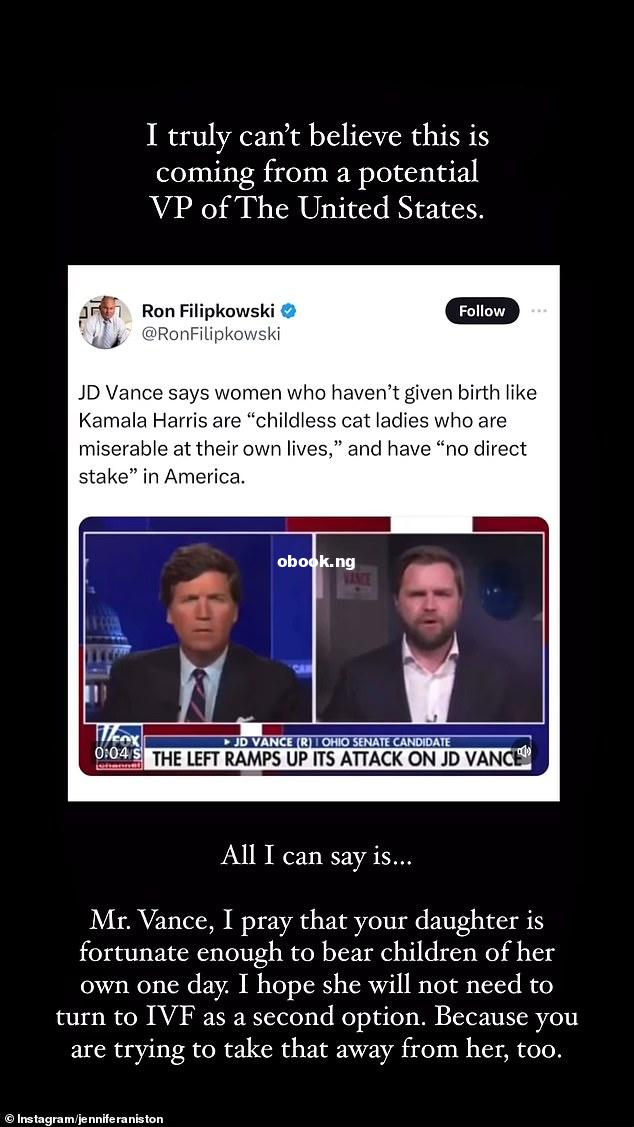The image size is (634, 1127).
Task: Click Ron Filipkowski's profile avatar
Action: [106, 321]
